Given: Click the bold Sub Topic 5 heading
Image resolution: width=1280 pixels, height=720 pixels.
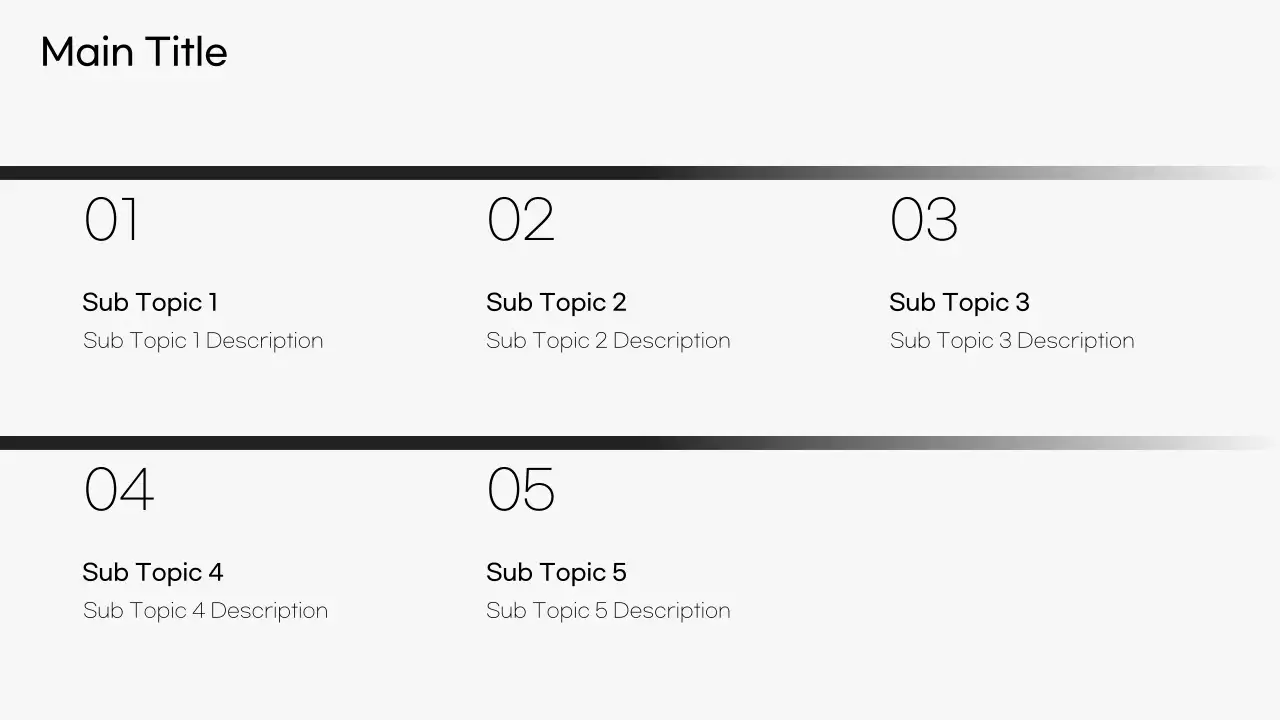Looking at the screenshot, I should pyautogui.click(x=556, y=572).
